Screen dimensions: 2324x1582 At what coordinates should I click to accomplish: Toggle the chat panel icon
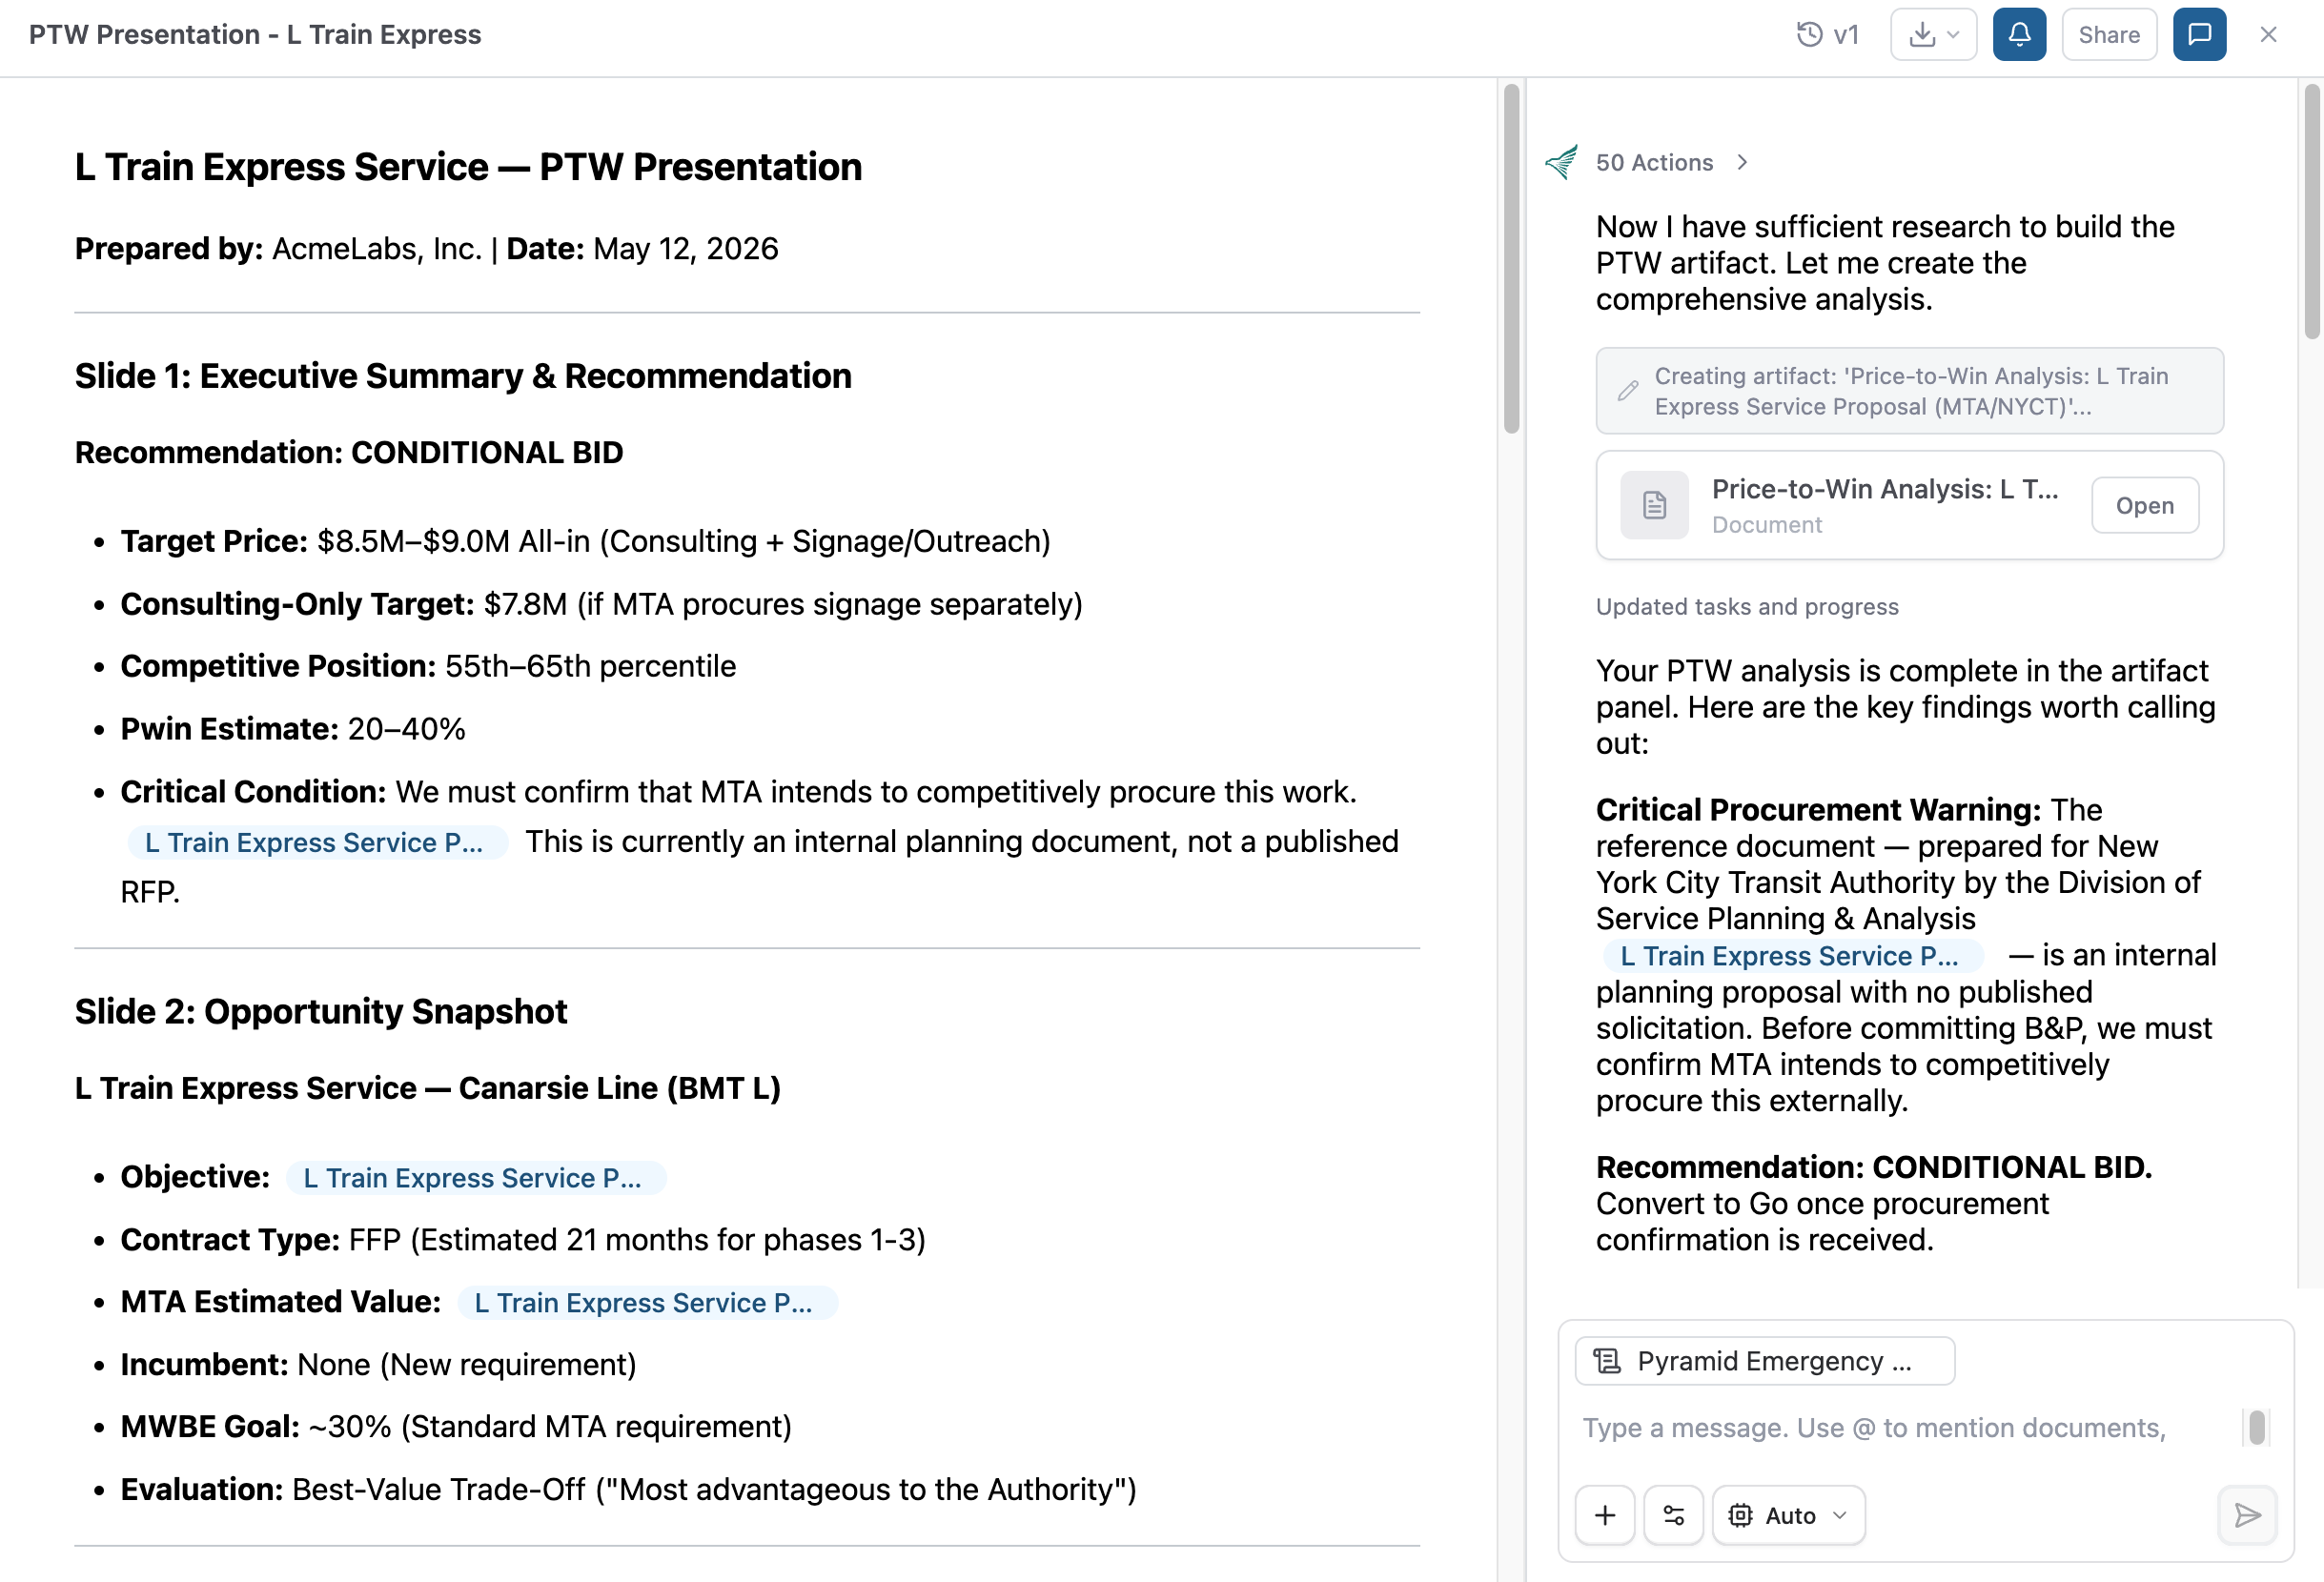click(x=2199, y=35)
